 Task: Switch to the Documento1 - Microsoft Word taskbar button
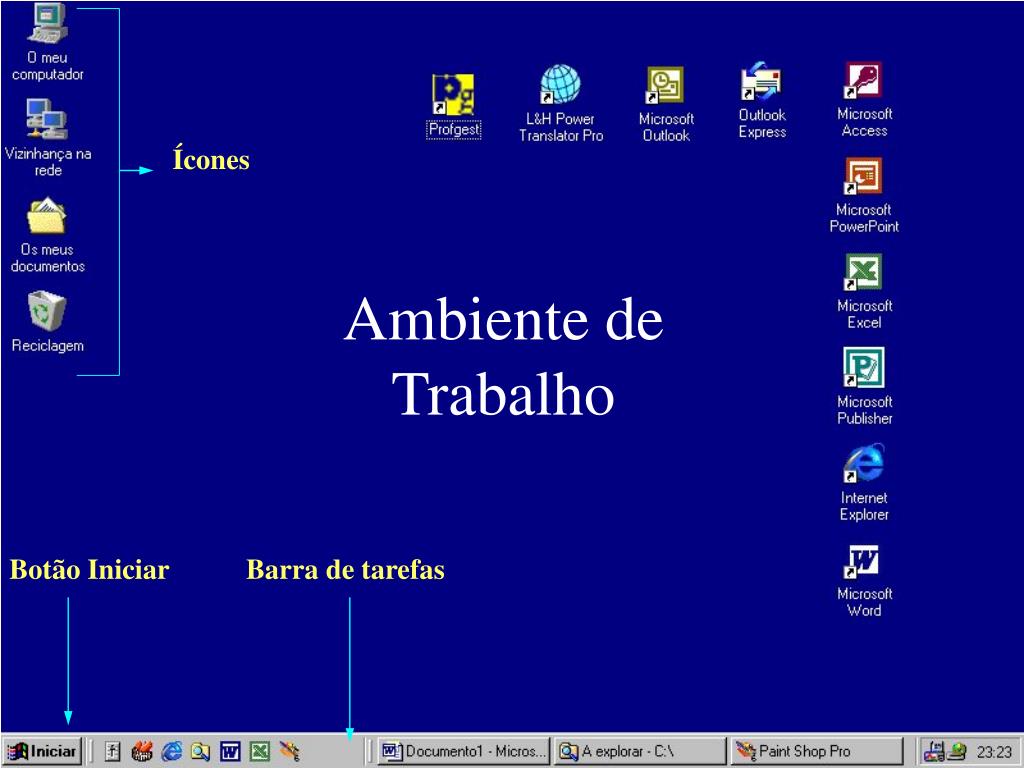pyautogui.click(x=464, y=752)
